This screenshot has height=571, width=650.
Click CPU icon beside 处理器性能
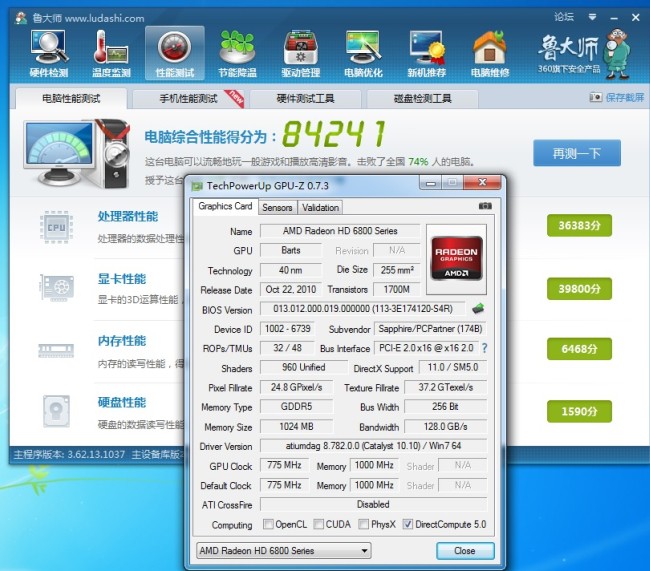coord(56,227)
